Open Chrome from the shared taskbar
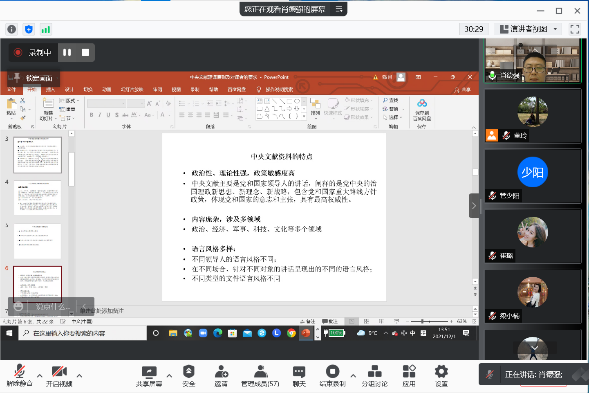This screenshot has width=589, height=393. click(x=291, y=333)
